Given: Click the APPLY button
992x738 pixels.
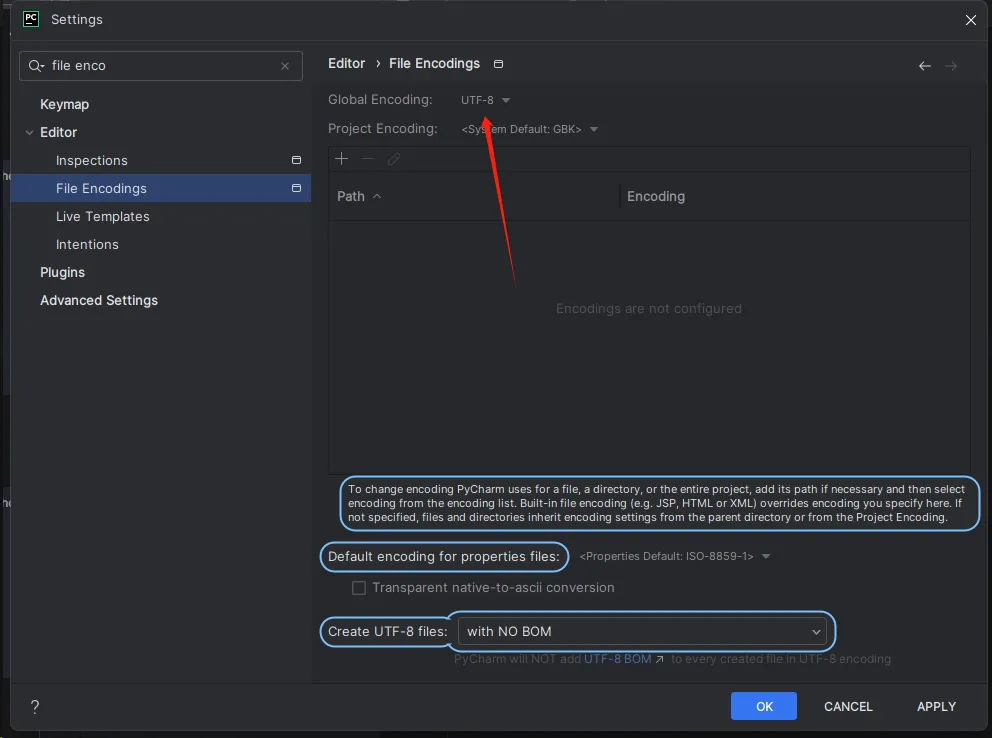Looking at the screenshot, I should 936,706.
